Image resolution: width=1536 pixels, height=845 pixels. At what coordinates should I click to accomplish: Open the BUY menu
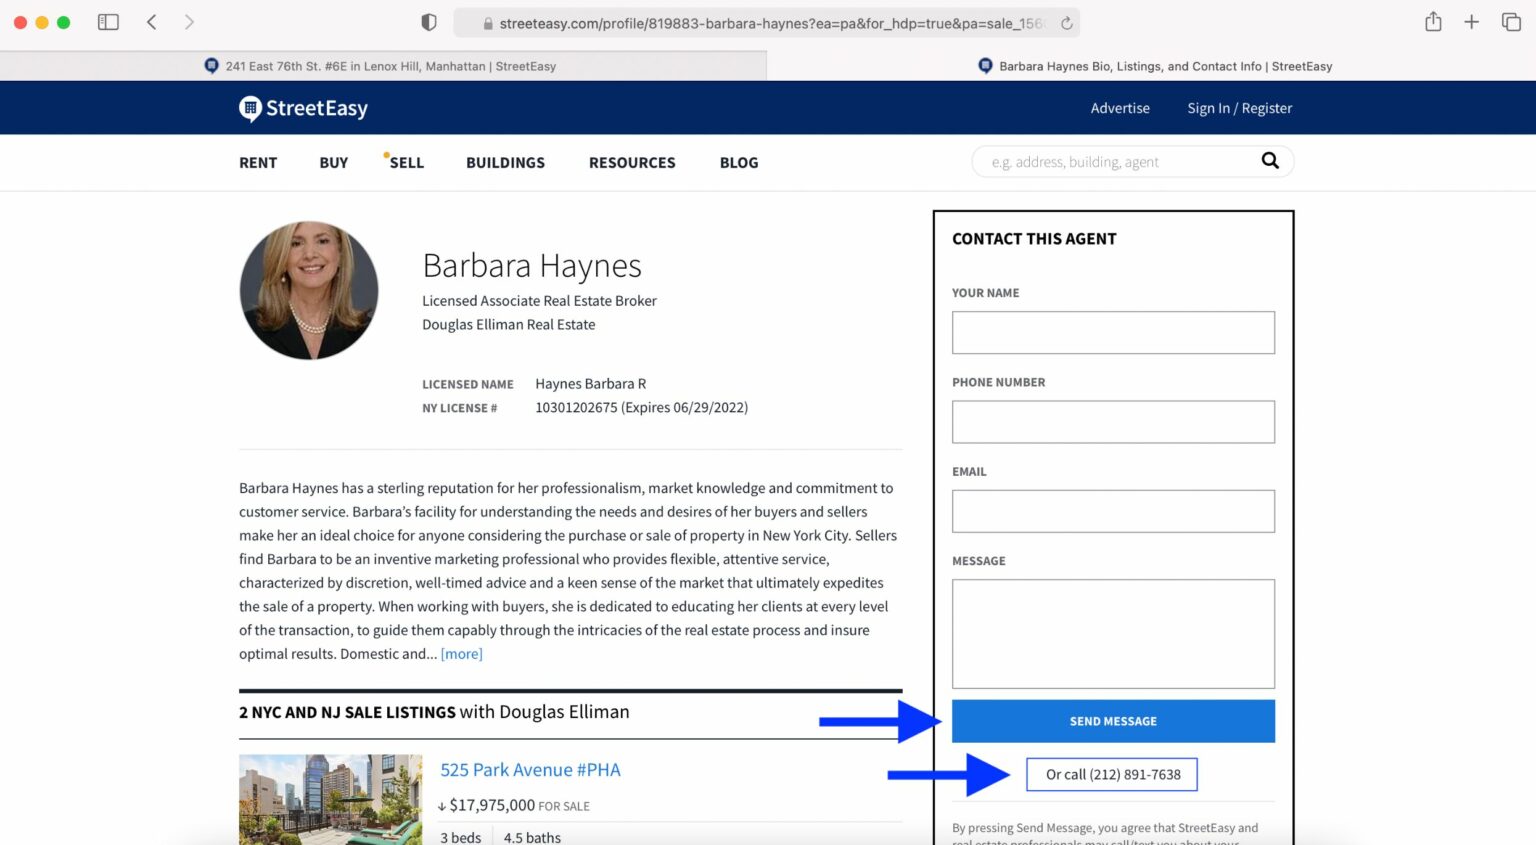(334, 162)
